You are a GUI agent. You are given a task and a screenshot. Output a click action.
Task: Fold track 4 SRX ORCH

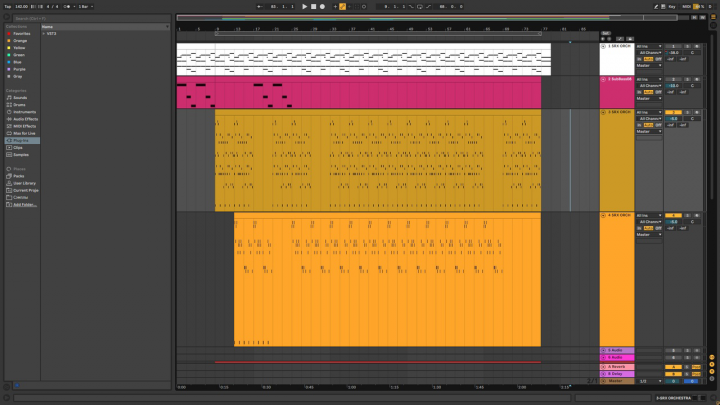point(603,215)
